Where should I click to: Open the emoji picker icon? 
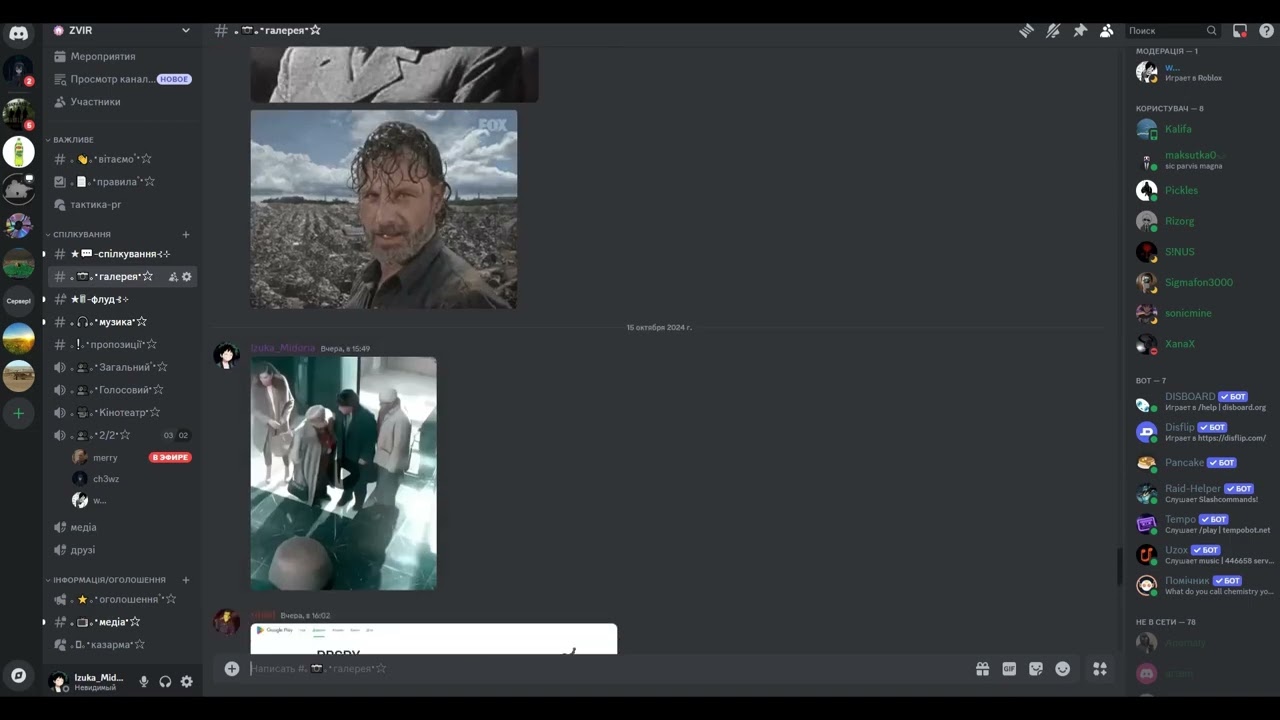[1063, 669]
